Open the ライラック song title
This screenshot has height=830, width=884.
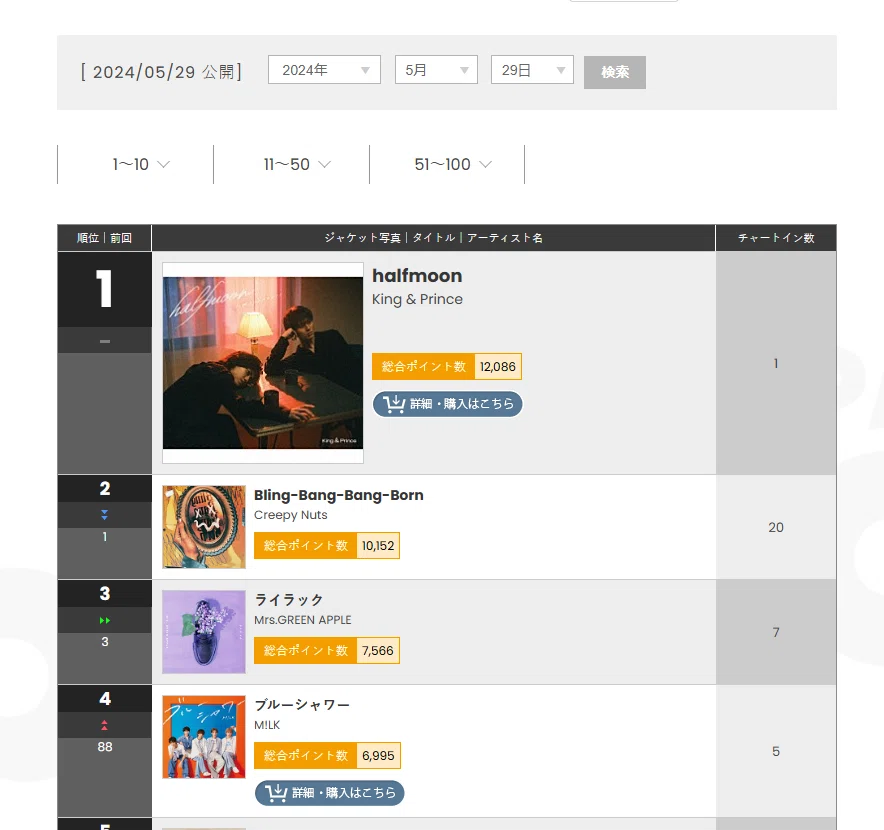click(289, 600)
